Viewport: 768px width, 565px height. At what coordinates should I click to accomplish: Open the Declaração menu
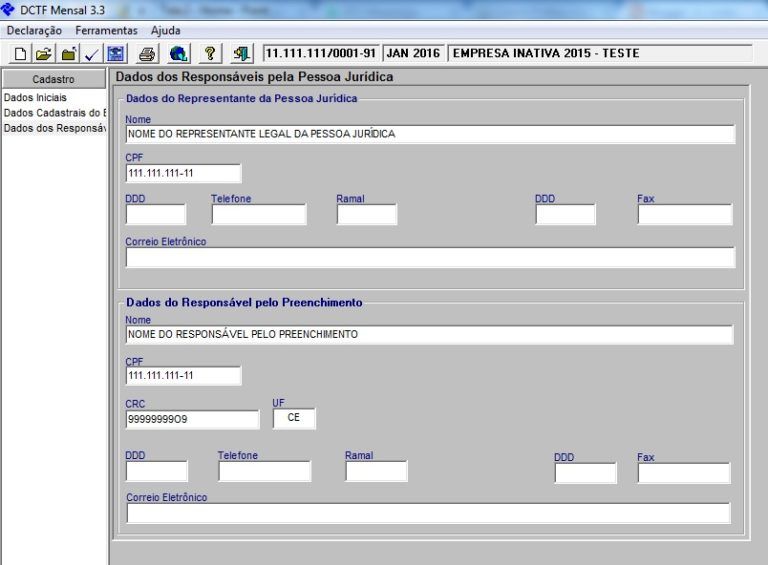click(34, 31)
